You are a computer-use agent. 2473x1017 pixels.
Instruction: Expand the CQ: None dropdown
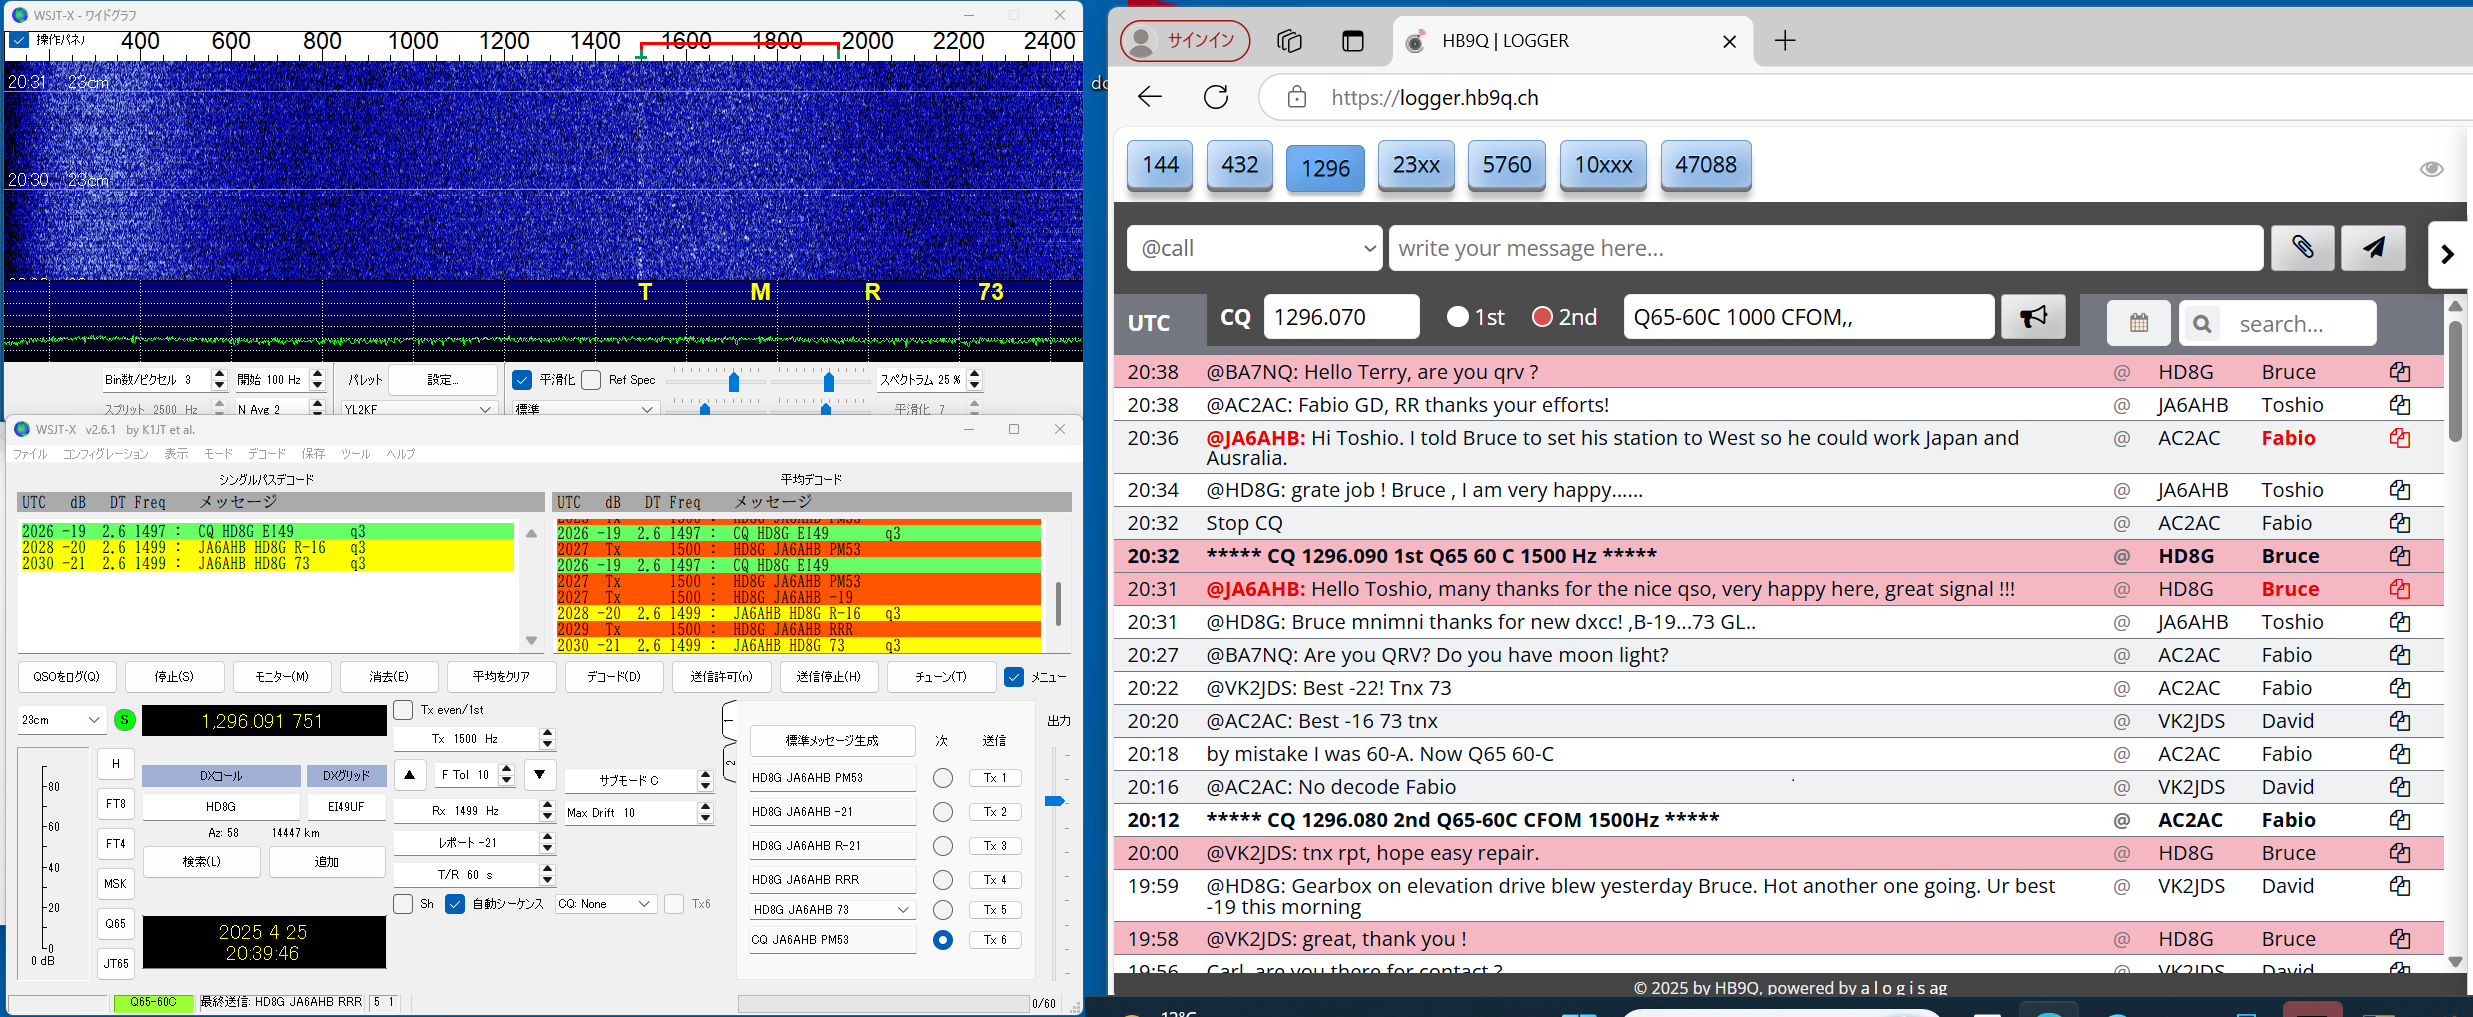pyautogui.click(x=605, y=904)
